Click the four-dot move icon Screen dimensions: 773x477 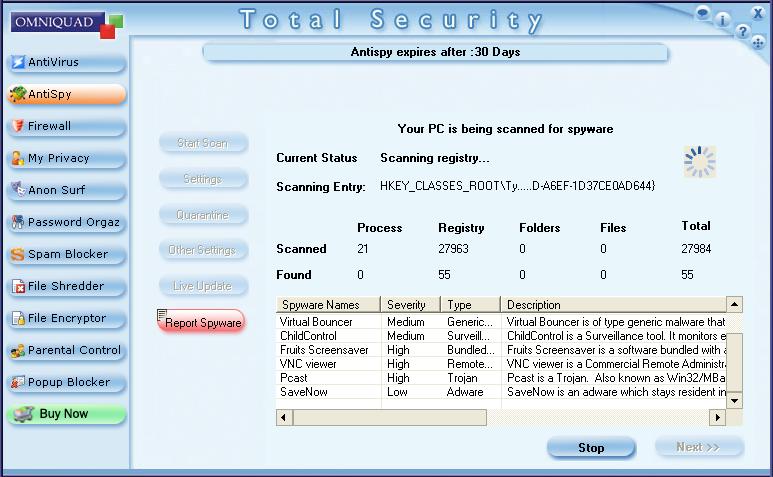(x=758, y=43)
